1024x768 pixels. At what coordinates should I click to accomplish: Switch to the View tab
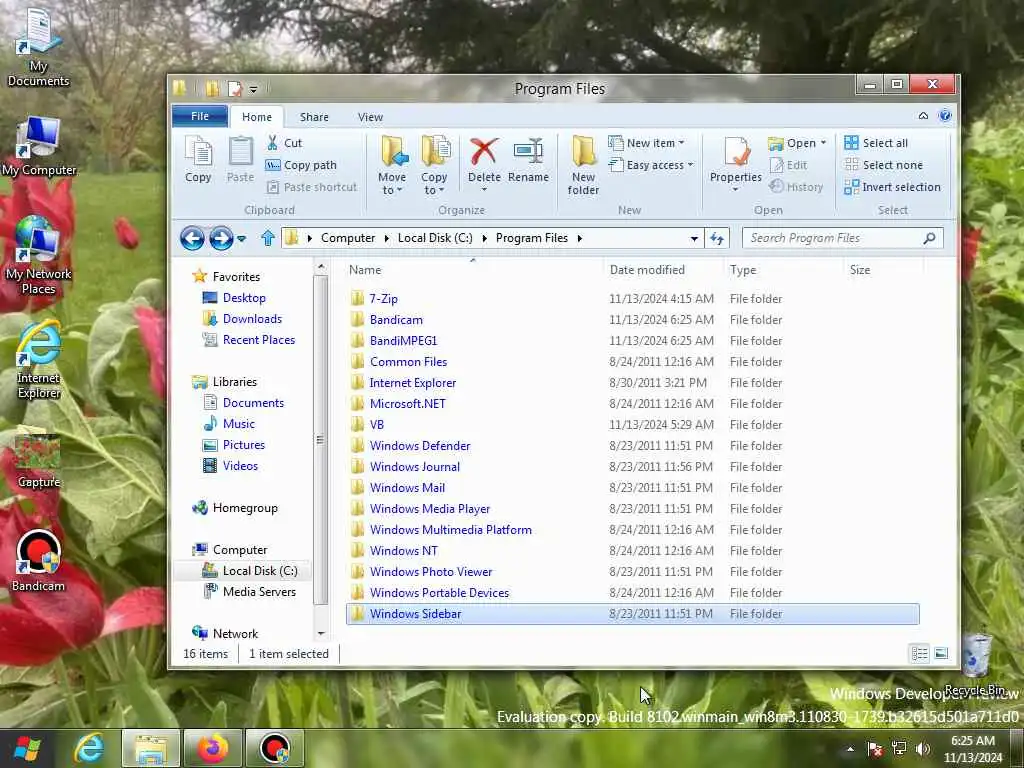coord(370,117)
